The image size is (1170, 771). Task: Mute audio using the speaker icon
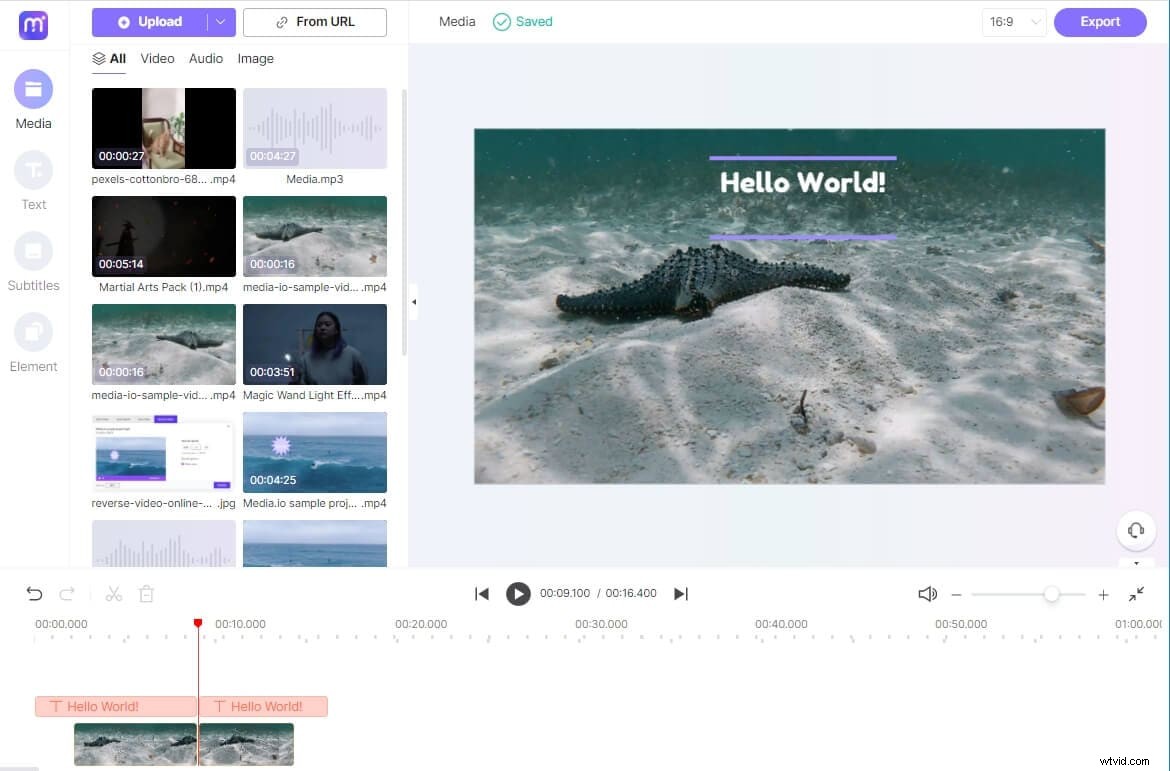point(927,593)
